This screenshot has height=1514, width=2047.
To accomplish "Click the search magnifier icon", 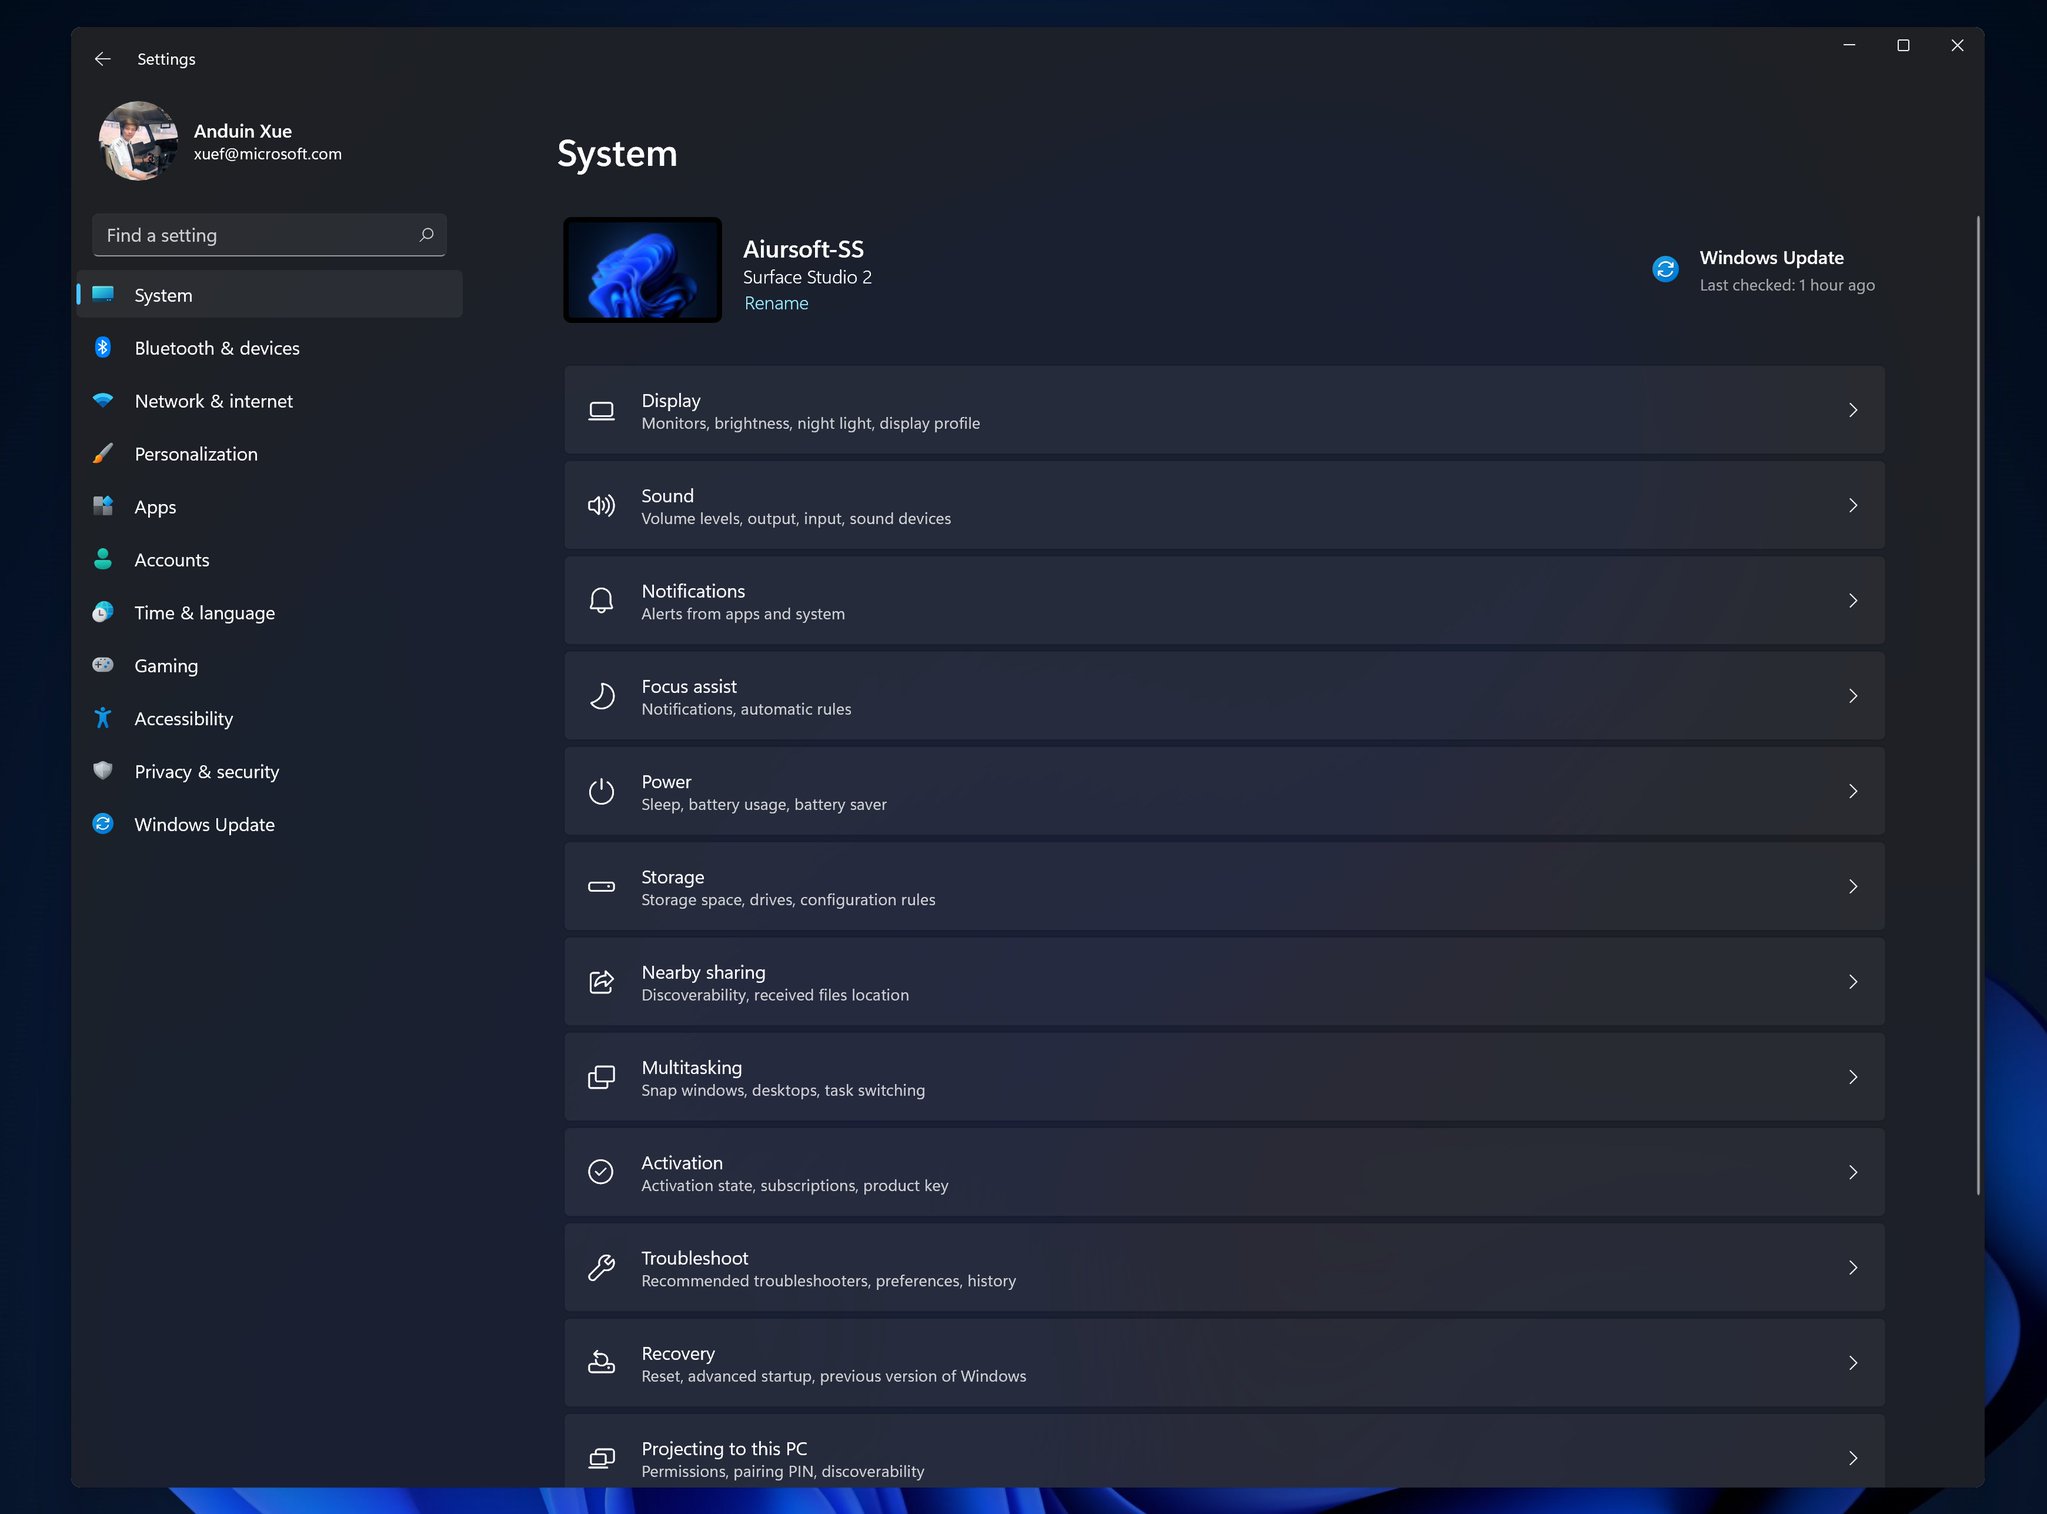I will (x=427, y=235).
